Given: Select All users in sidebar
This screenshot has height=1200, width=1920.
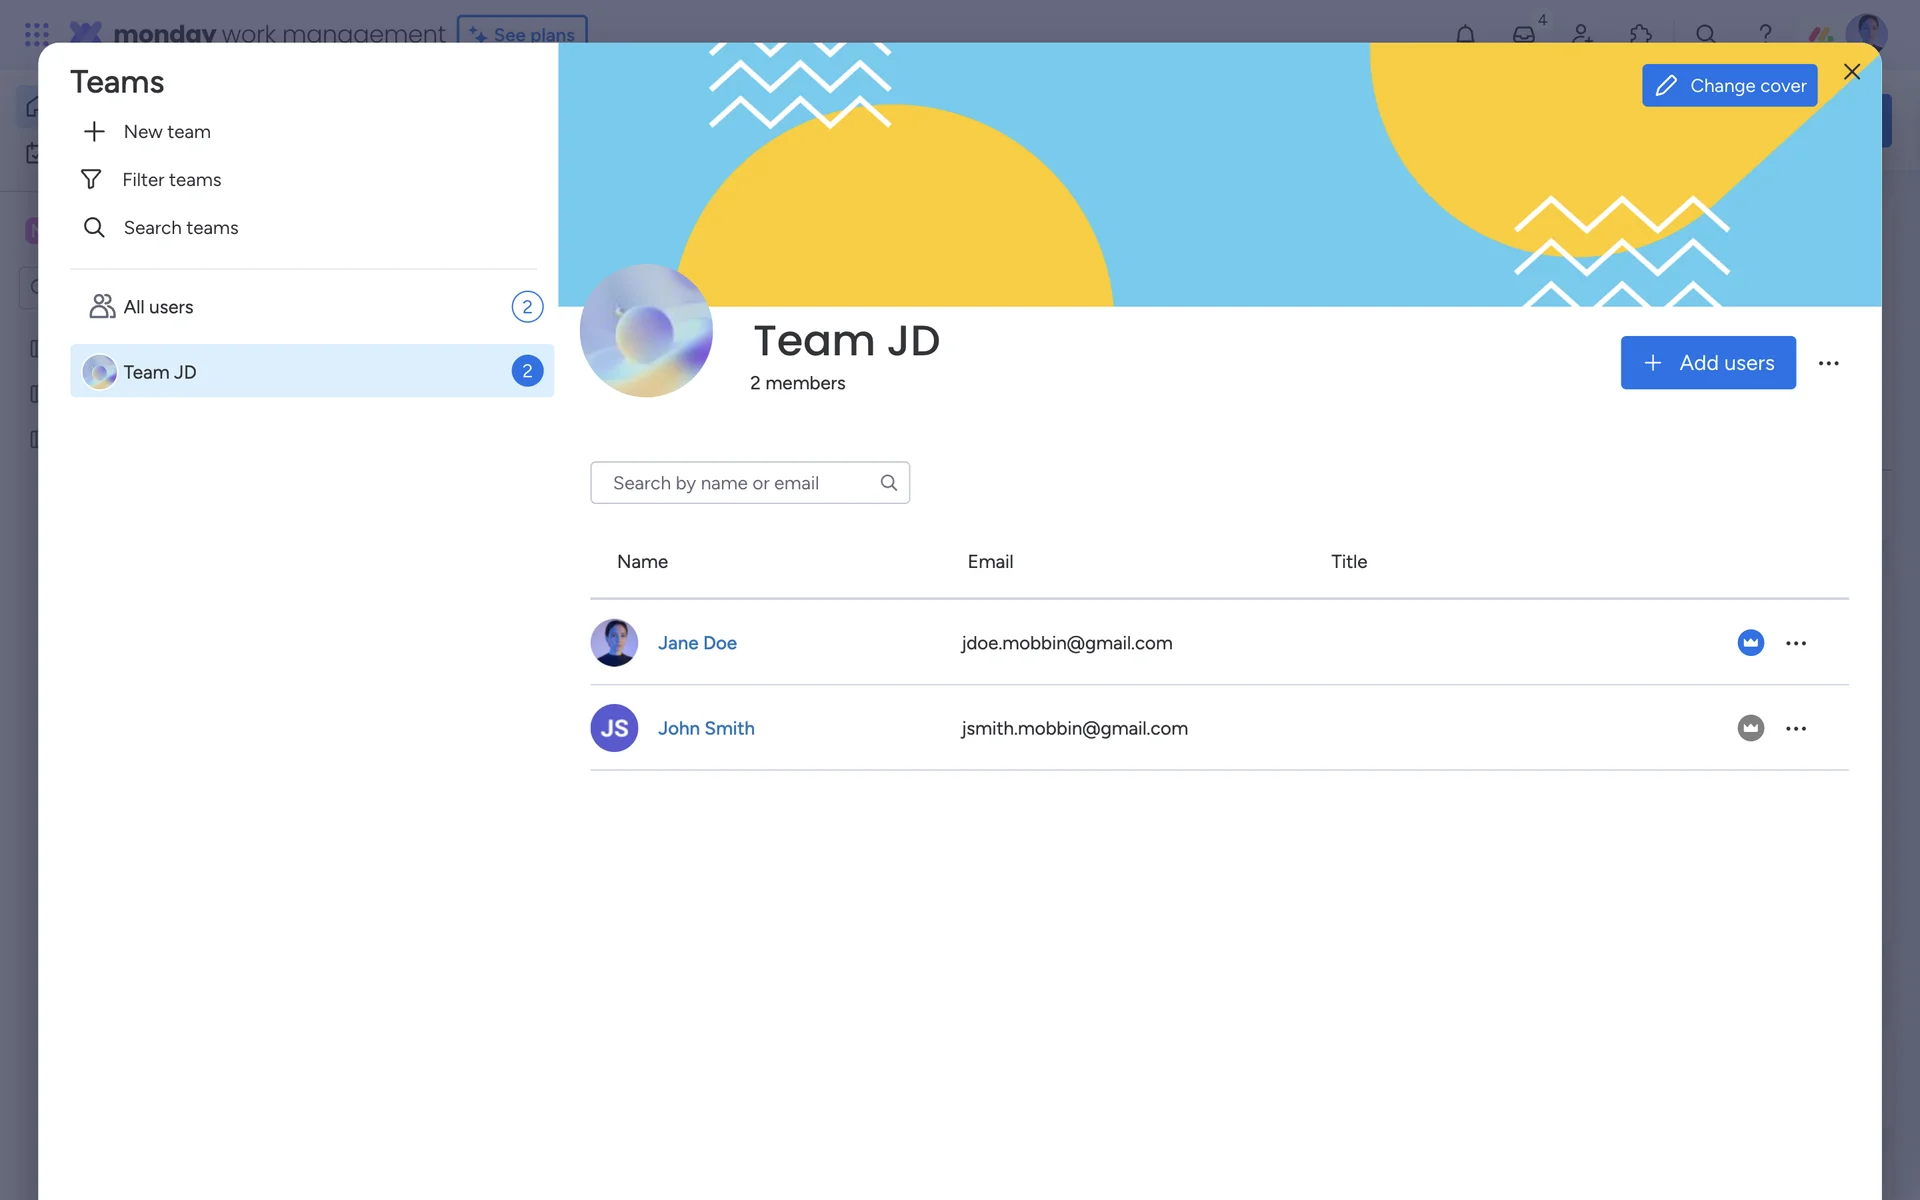Looking at the screenshot, I should [x=158, y=307].
